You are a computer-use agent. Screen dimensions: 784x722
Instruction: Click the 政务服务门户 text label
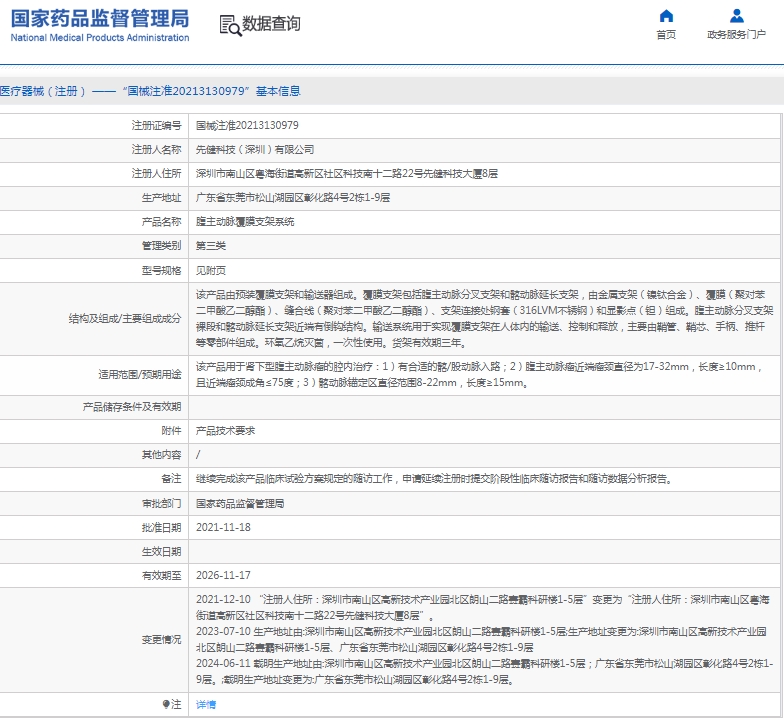coord(736,34)
